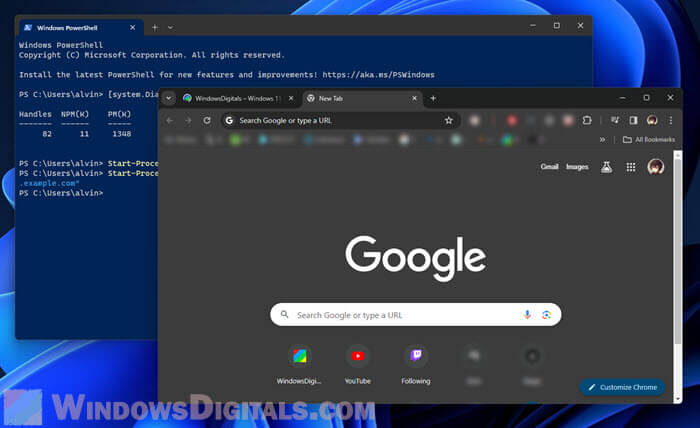Search by image with Lens icon
This screenshot has height=428, width=700.
[x=546, y=315]
